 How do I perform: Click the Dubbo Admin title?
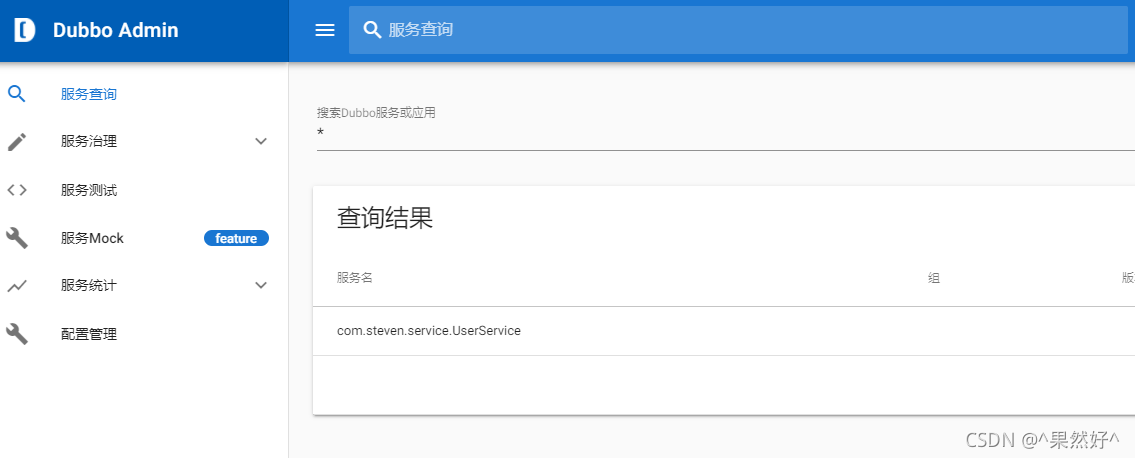pyautogui.click(x=116, y=30)
